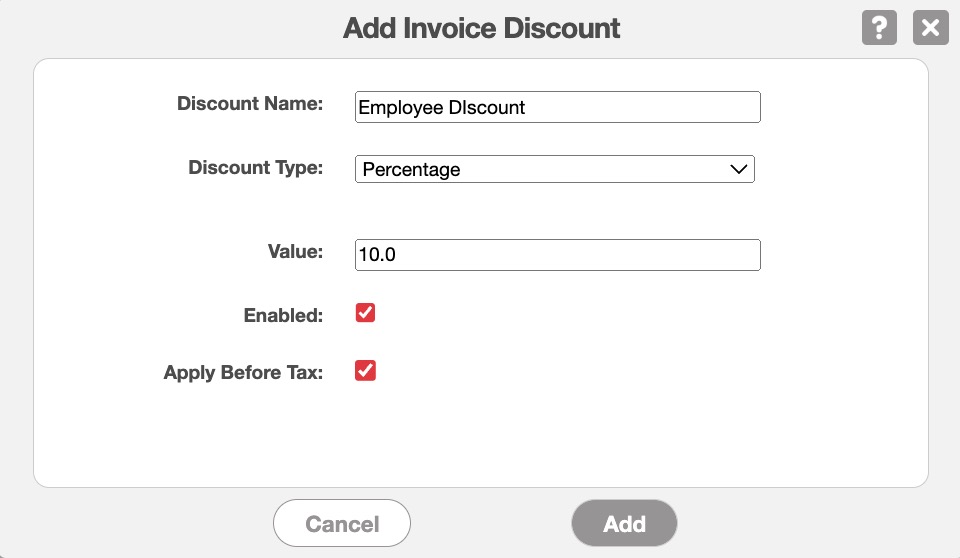
Task: Cancel adding the invoice discount
Action: 342,524
